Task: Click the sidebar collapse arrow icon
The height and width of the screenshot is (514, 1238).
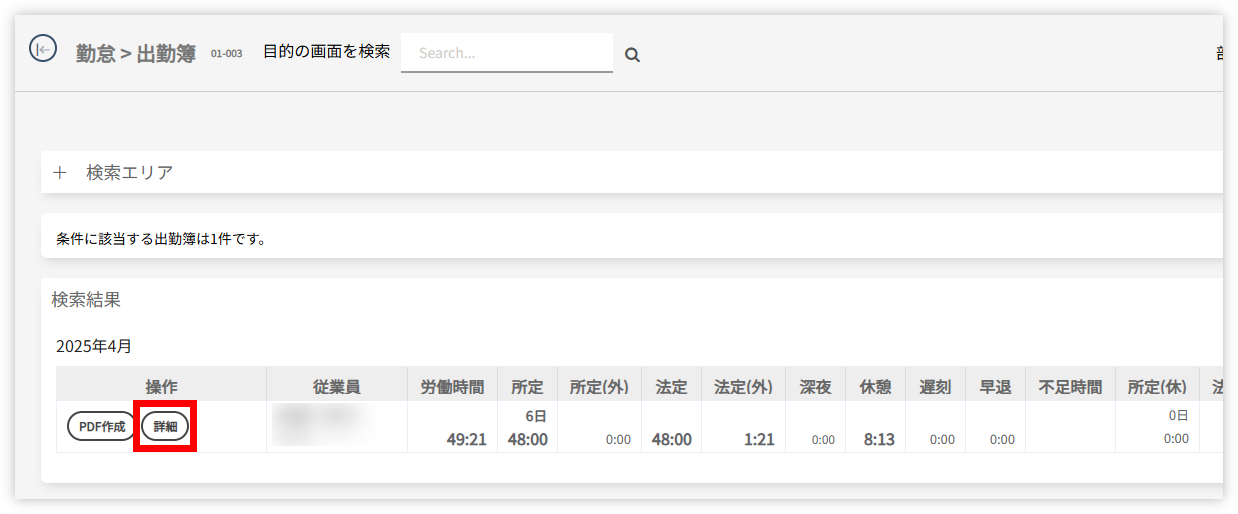Action: pos(43,49)
